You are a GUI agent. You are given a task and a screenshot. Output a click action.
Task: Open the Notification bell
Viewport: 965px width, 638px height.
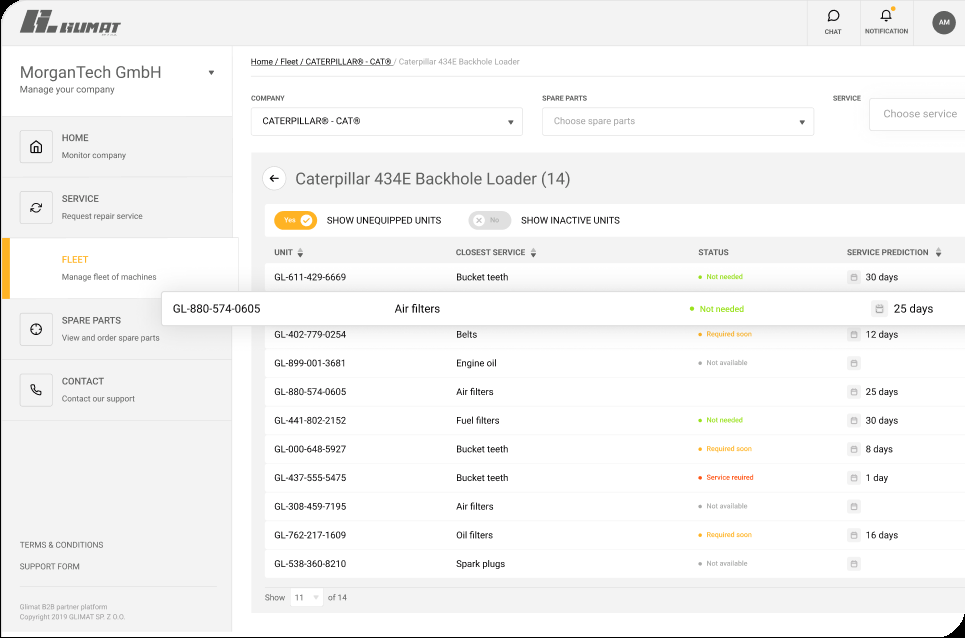coord(886,22)
